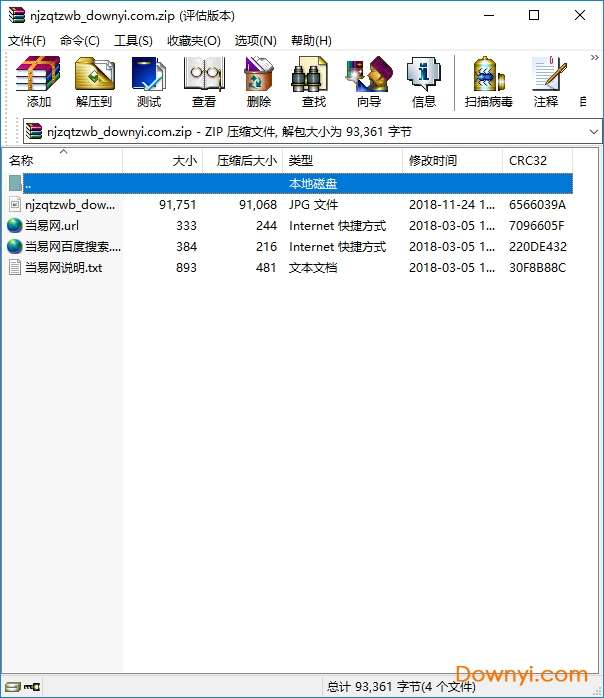Click the 解压到 (Extract to) icon
Screen dimensions: 604x698
(94, 82)
